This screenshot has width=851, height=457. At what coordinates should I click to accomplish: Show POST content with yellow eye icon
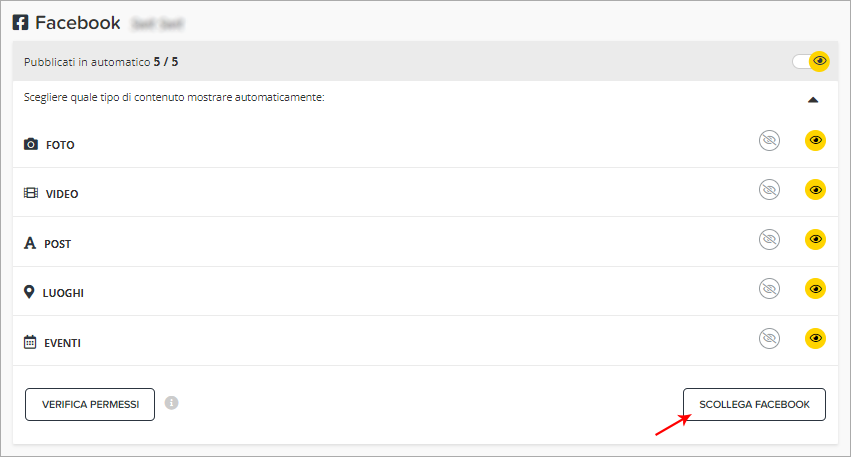click(x=815, y=239)
